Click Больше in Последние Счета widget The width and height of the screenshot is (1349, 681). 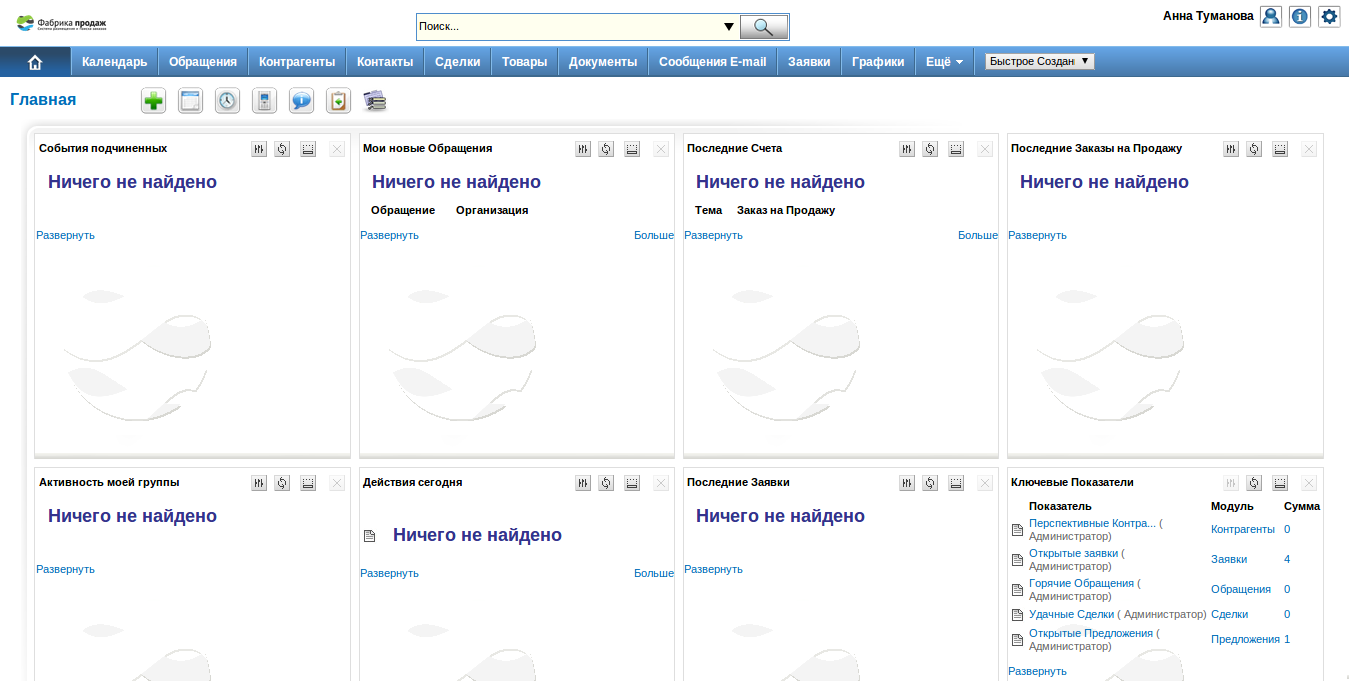click(978, 235)
